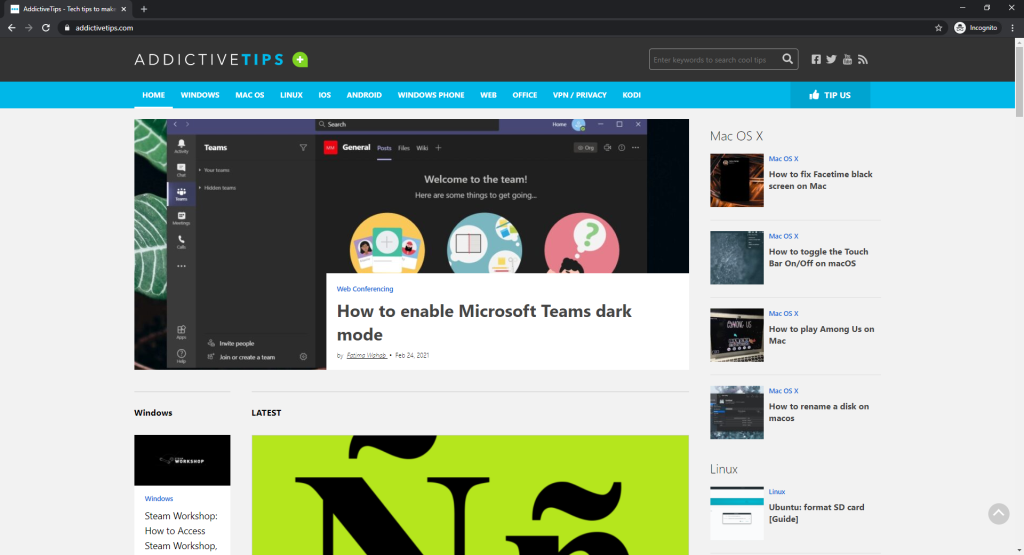Viewport: 1024px width, 555px height.
Task: Click the Touch Bar article thumbnail
Action: pyautogui.click(x=737, y=257)
